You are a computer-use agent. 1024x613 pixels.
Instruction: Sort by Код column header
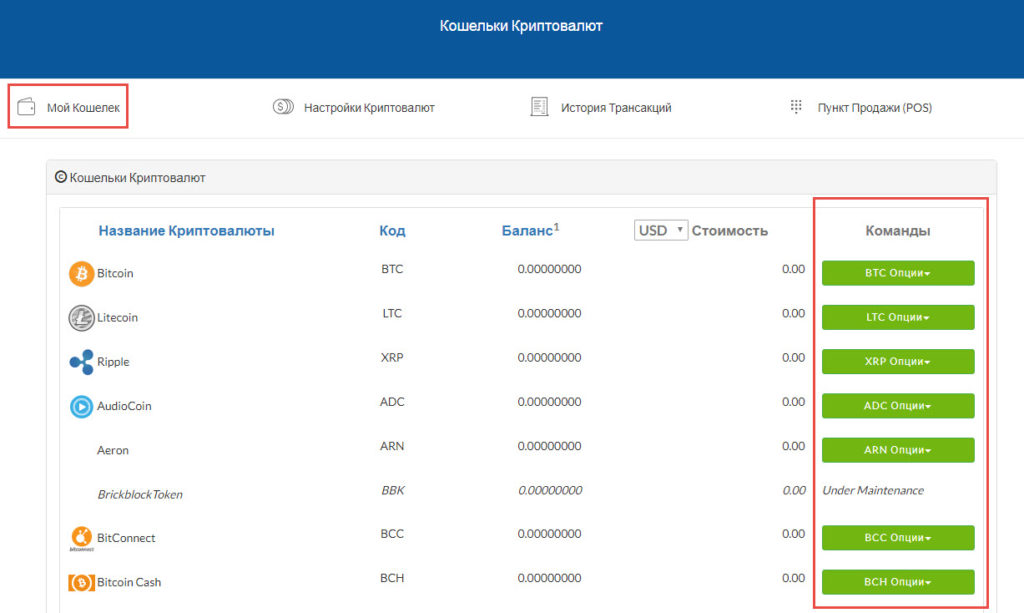coord(392,230)
